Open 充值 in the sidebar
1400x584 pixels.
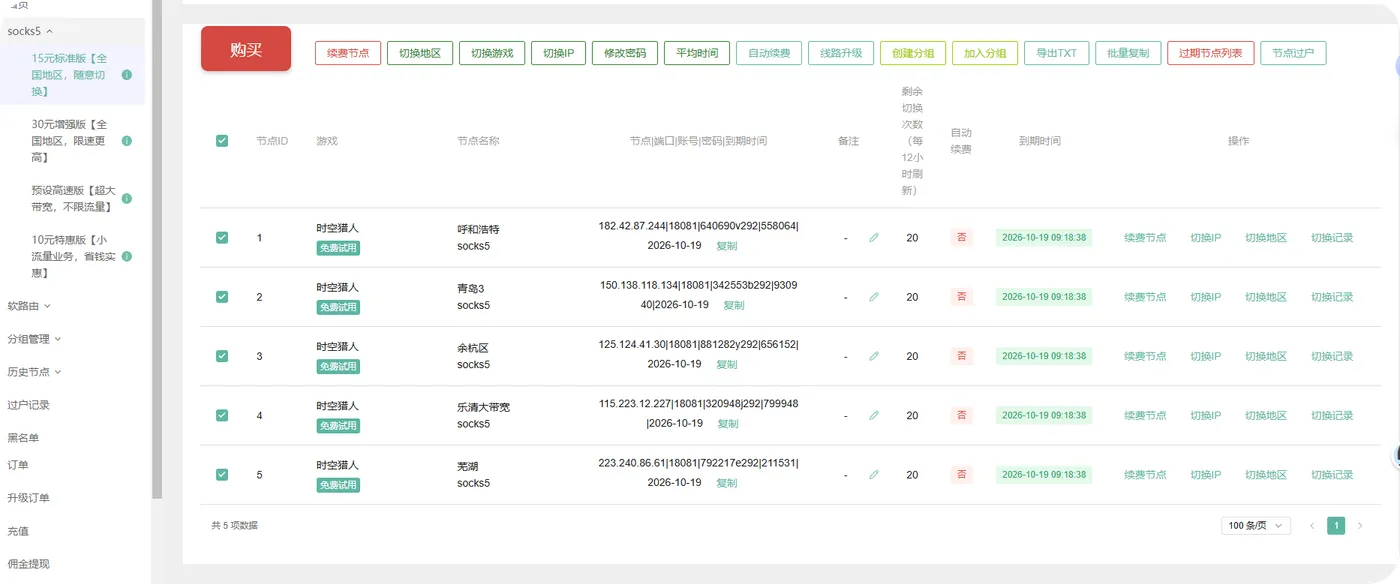click(18, 531)
